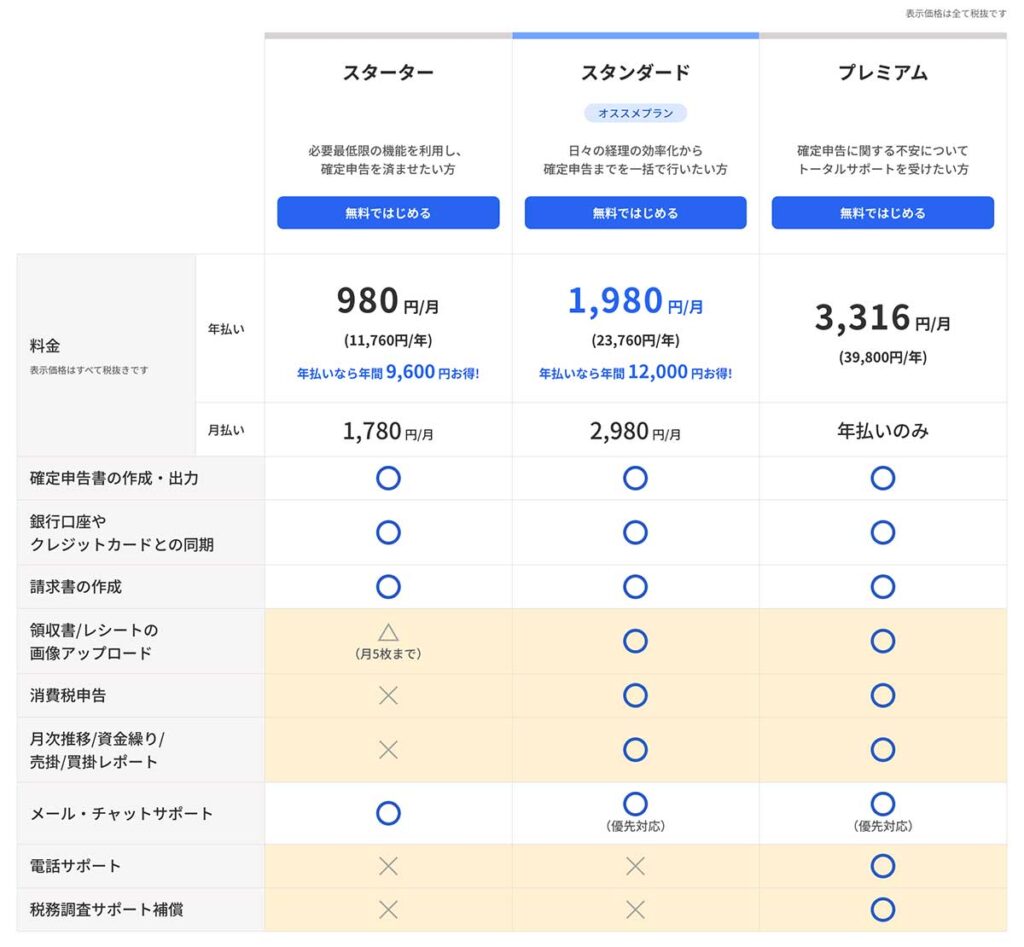Click the 3,316 円/月 yearly price

coord(882,318)
